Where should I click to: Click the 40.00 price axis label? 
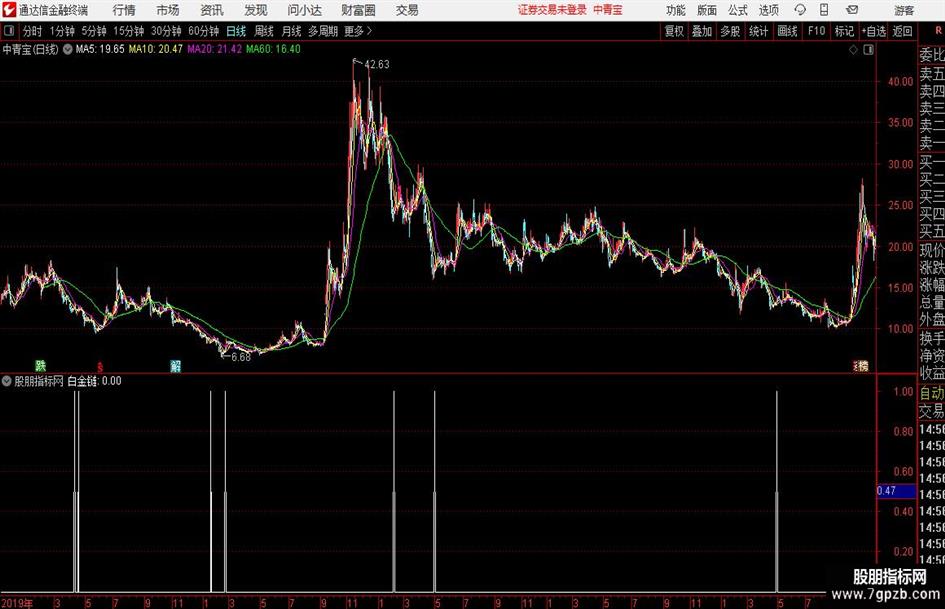[x=901, y=81]
